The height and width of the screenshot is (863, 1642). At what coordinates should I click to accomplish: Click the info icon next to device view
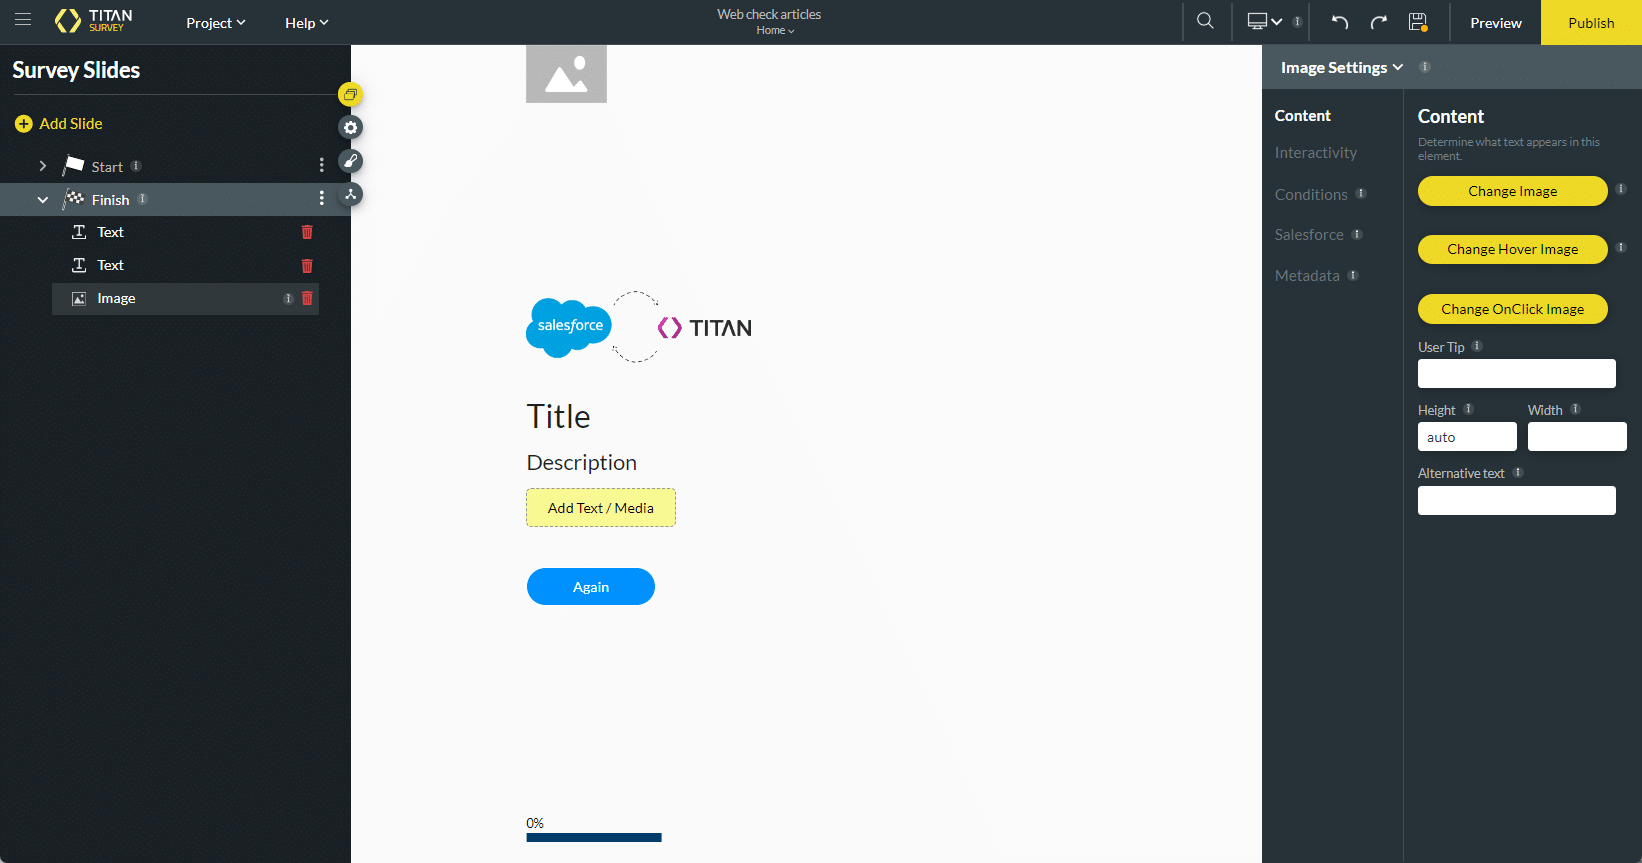tap(1297, 21)
